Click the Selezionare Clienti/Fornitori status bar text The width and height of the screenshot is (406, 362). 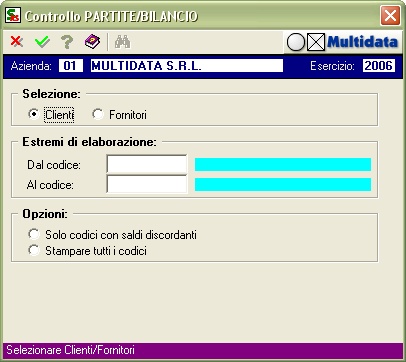coord(70,350)
